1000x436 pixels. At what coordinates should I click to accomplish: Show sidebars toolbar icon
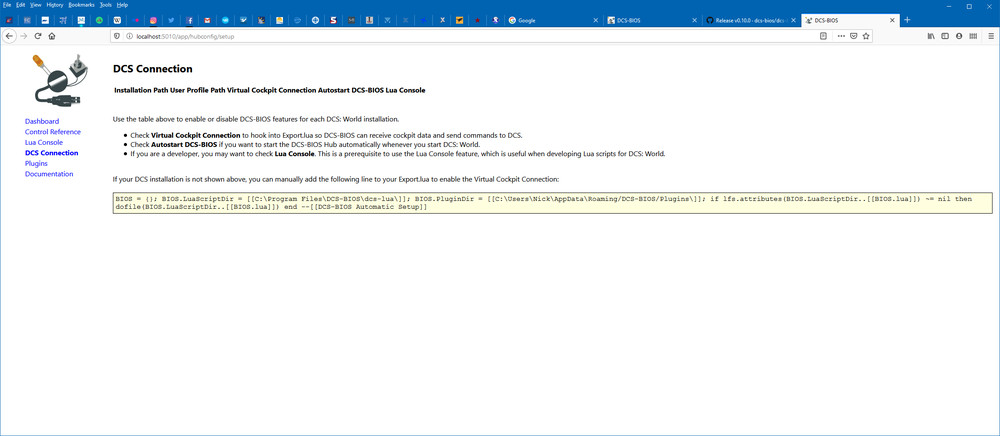coord(945,36)
